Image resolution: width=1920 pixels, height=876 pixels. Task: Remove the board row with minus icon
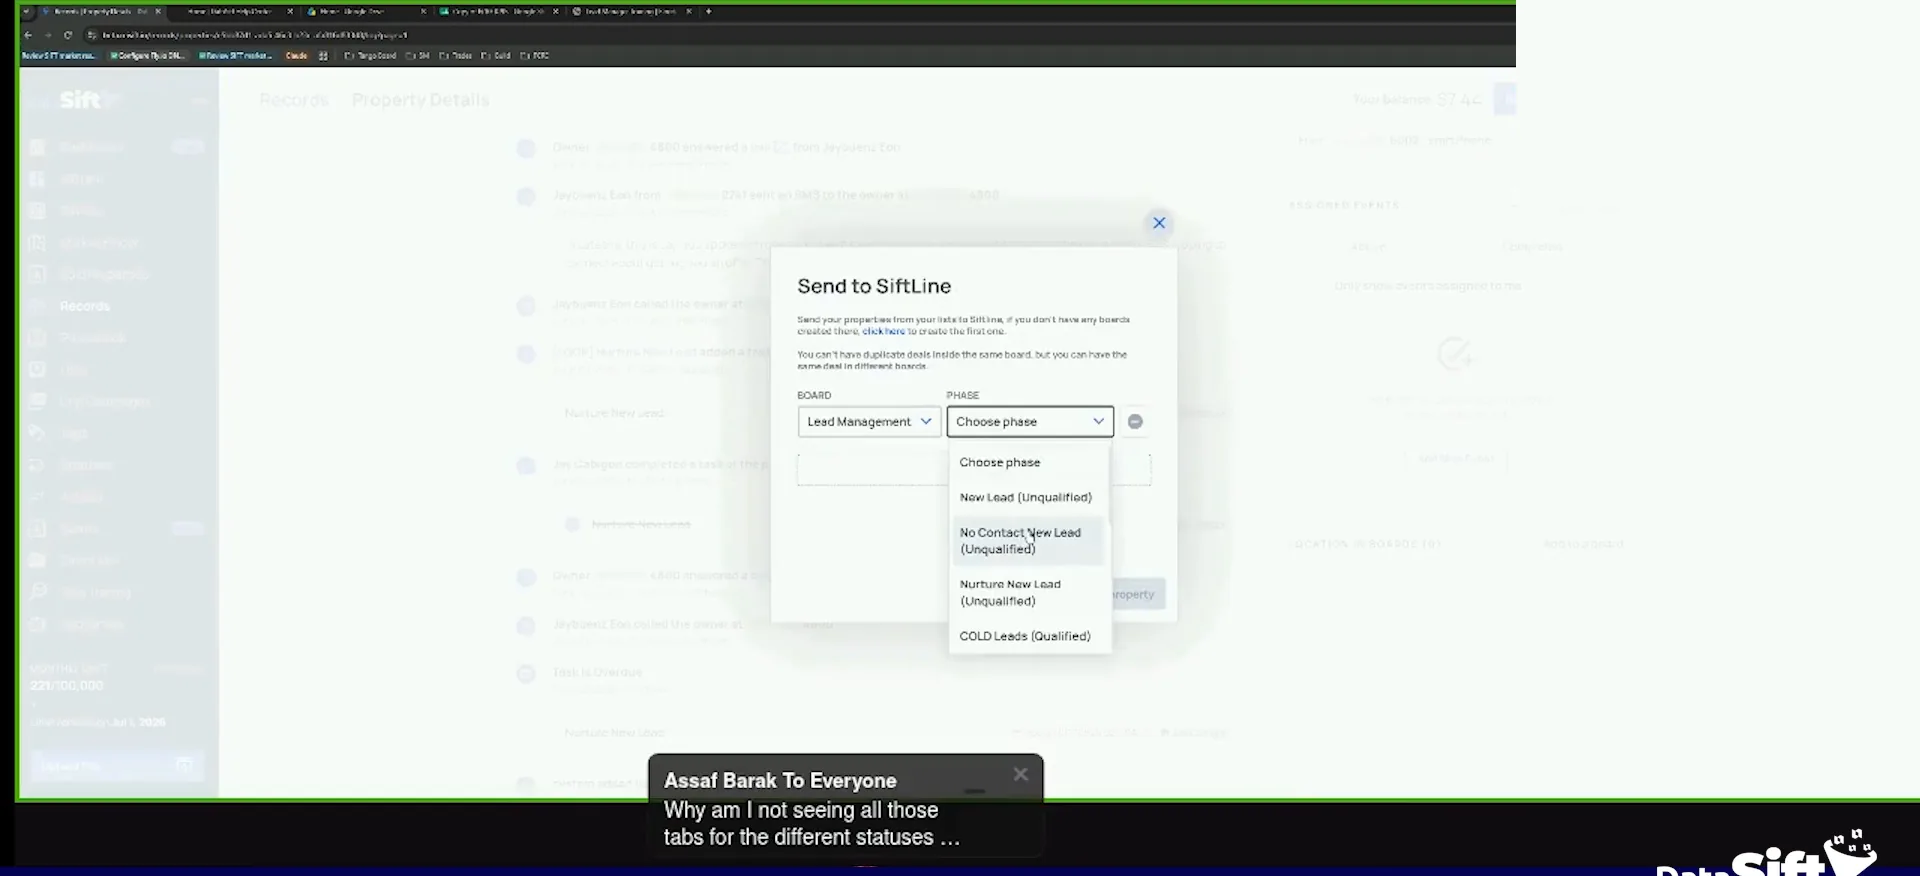pos(1135,422)
